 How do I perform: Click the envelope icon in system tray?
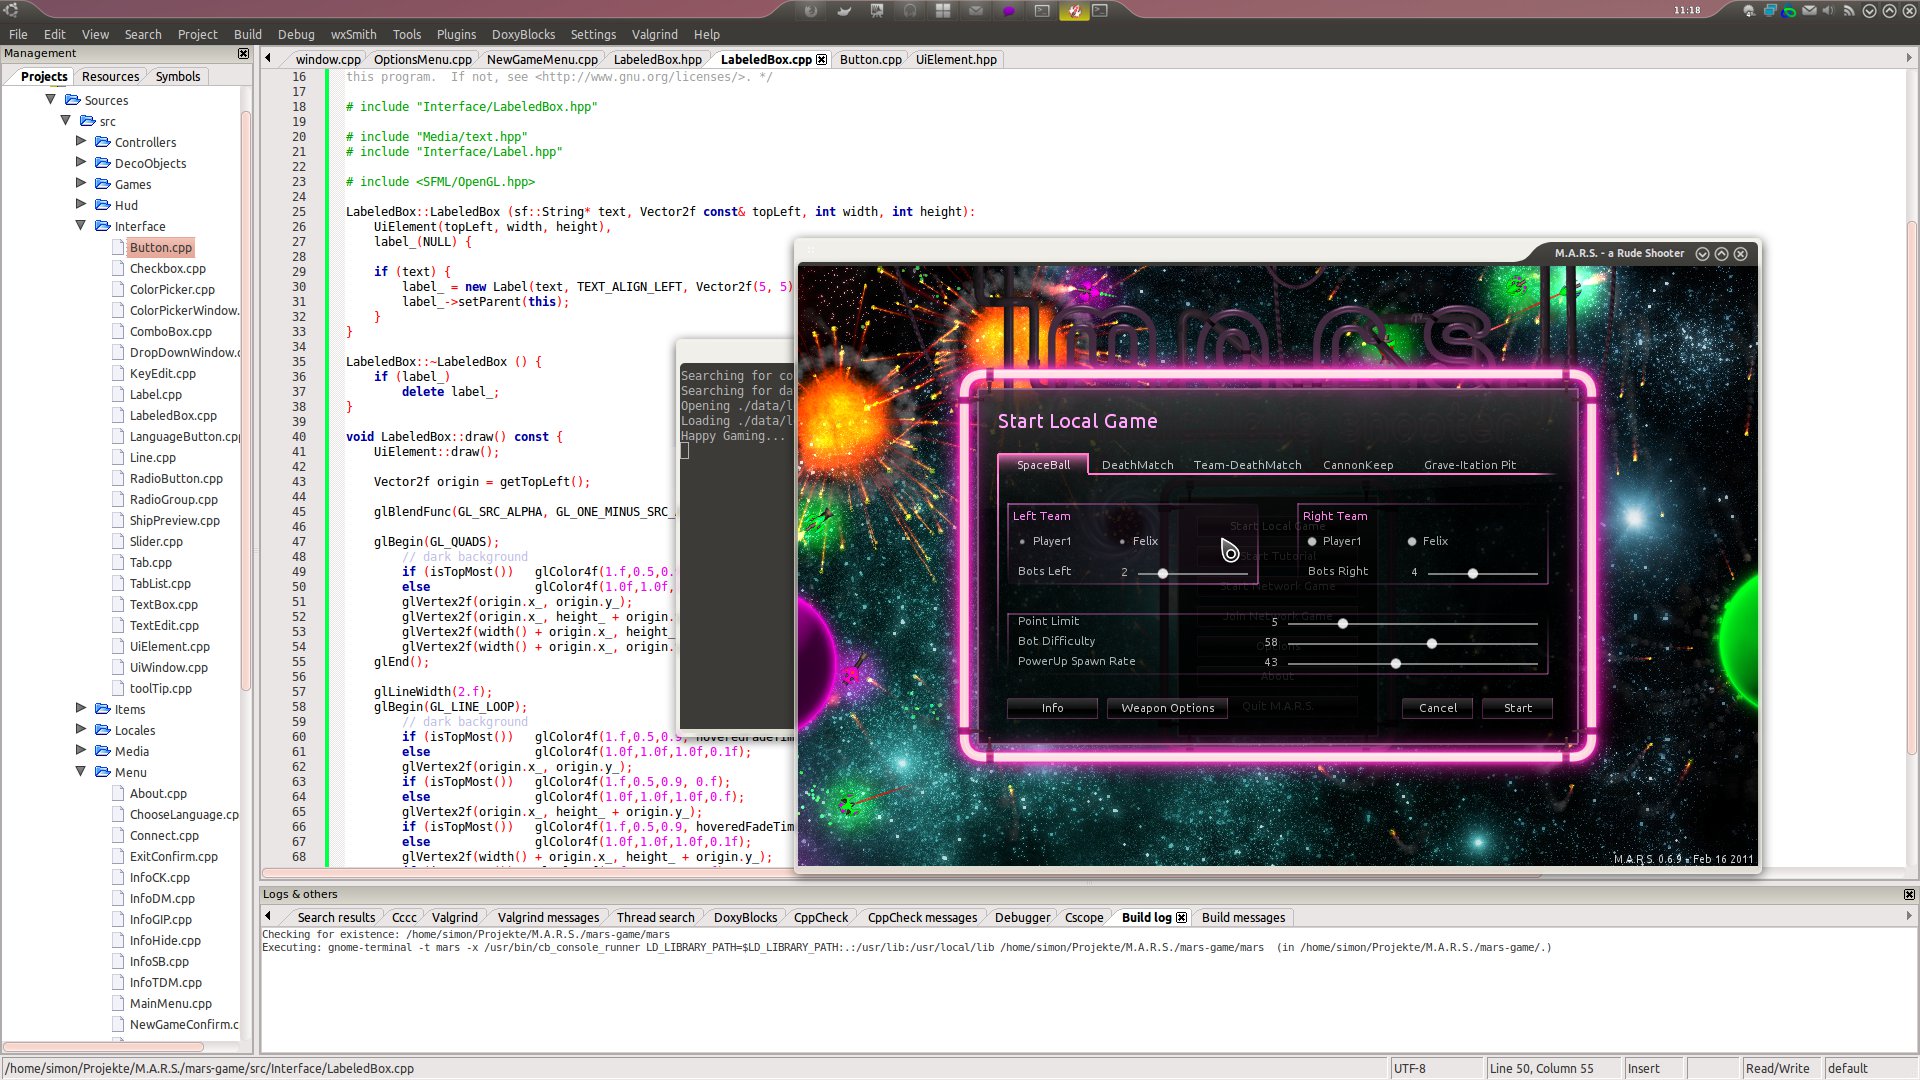(1809, 10)
